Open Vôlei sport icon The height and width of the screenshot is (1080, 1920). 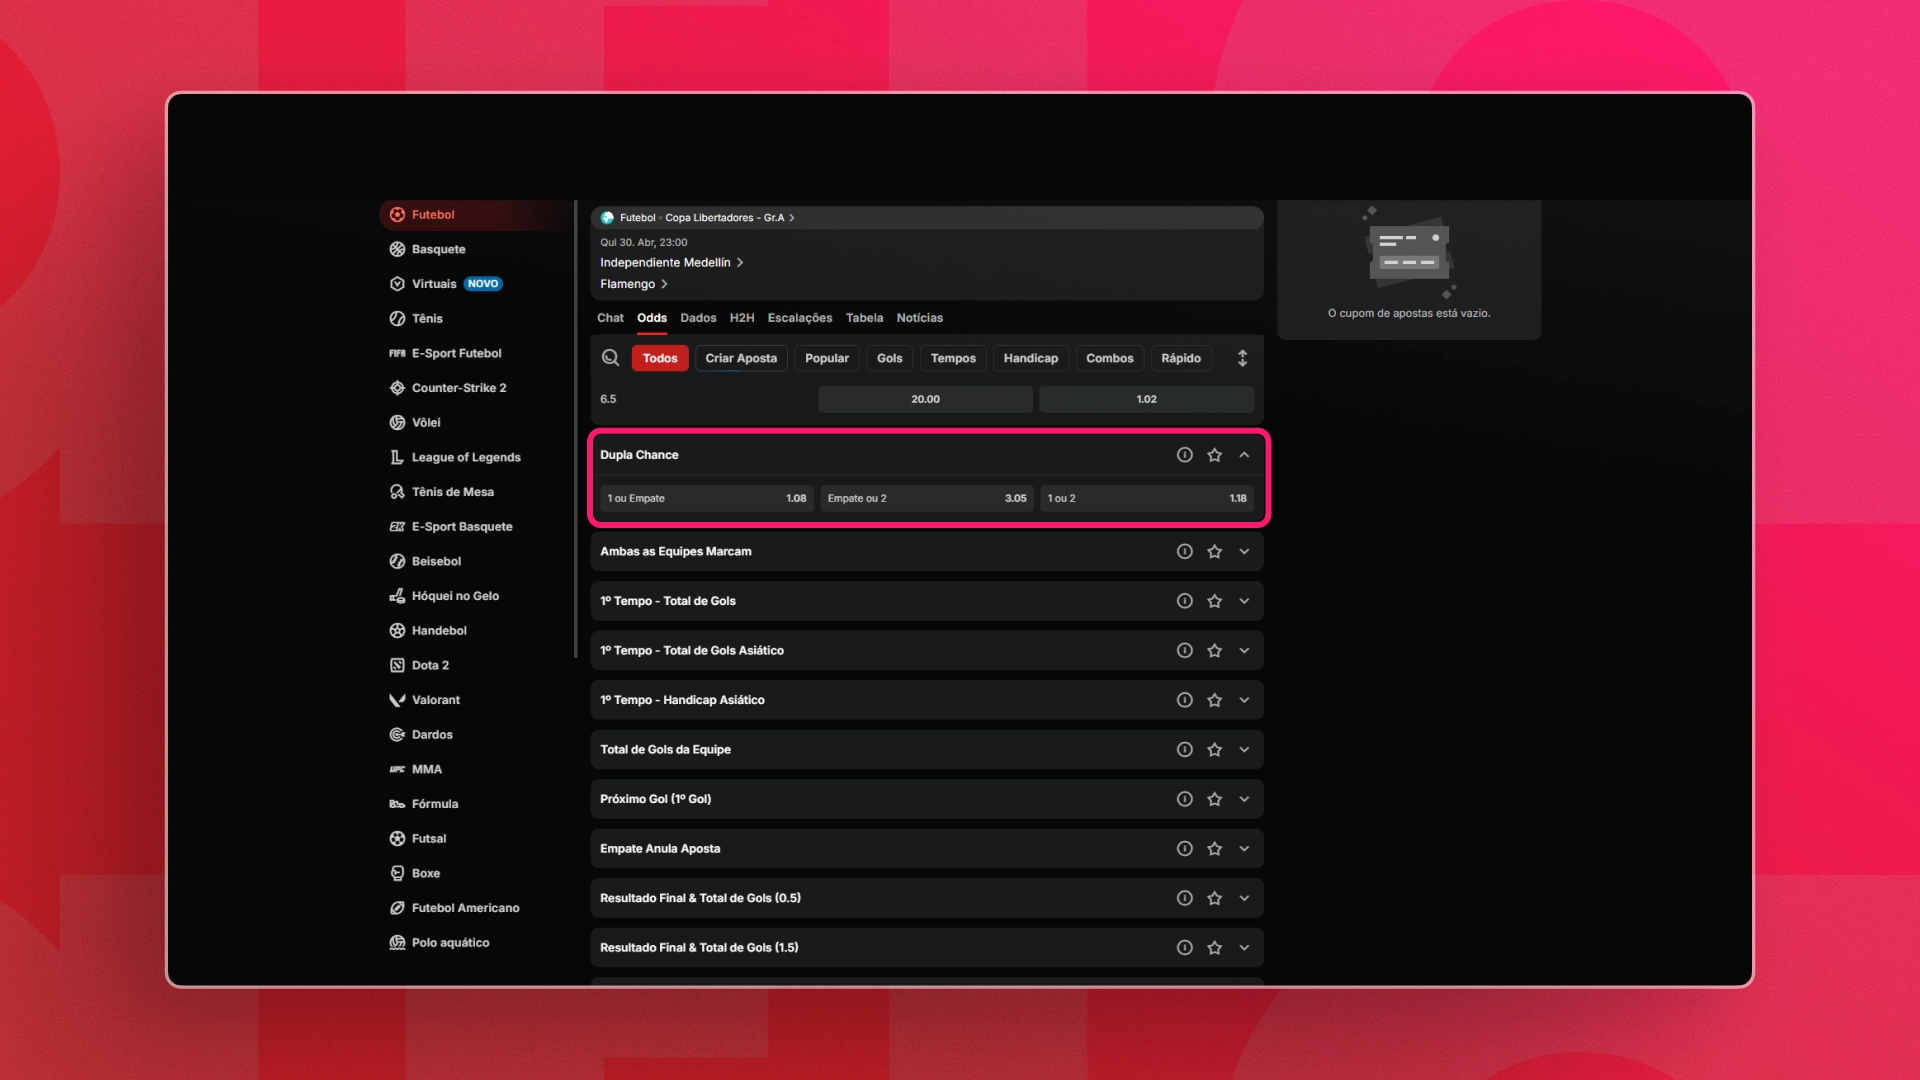tap(397, 423)
